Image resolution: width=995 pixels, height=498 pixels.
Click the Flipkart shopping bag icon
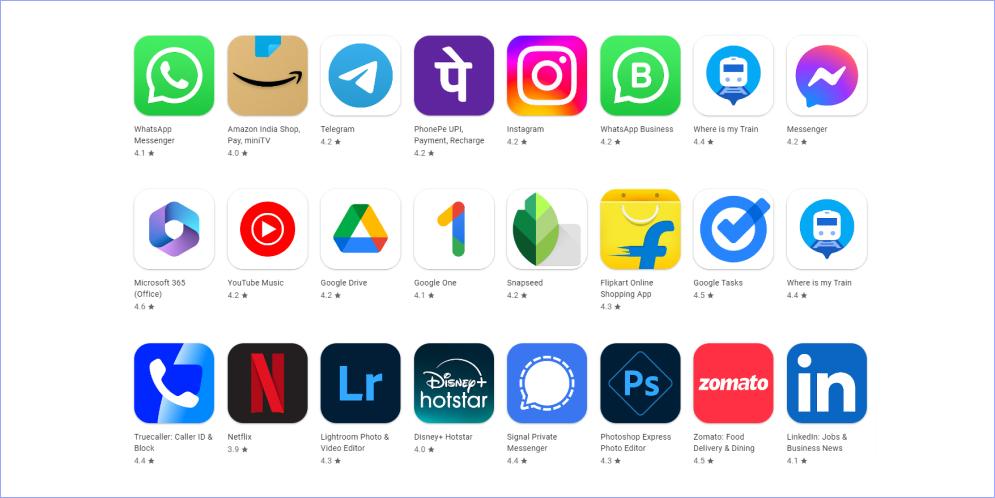click(x=640, y=229)
